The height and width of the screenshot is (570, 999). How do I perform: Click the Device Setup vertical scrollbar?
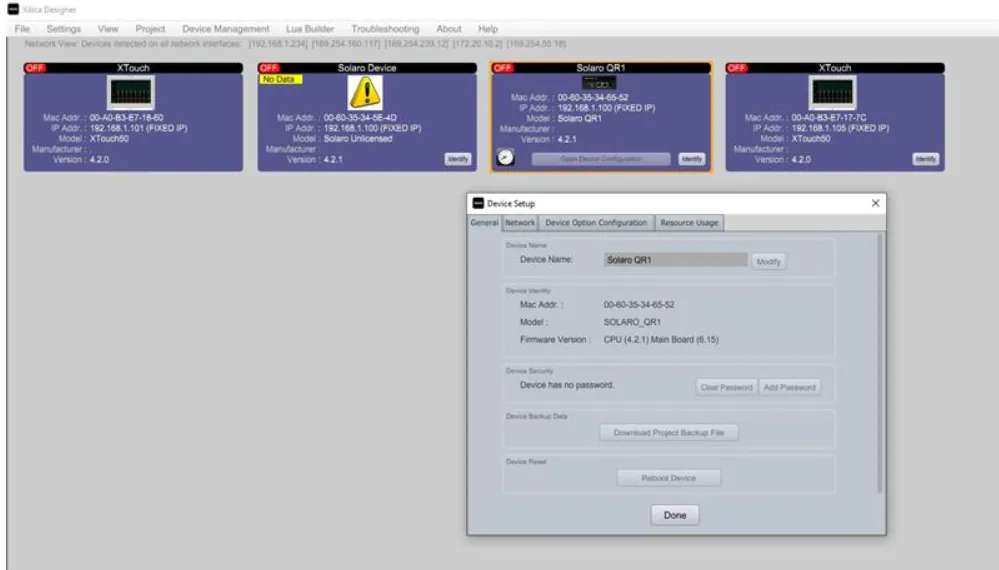click(x=880, y=363)
